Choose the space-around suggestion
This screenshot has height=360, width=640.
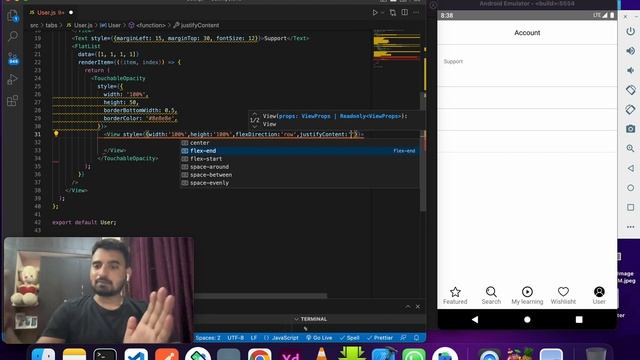click(299, 167)
